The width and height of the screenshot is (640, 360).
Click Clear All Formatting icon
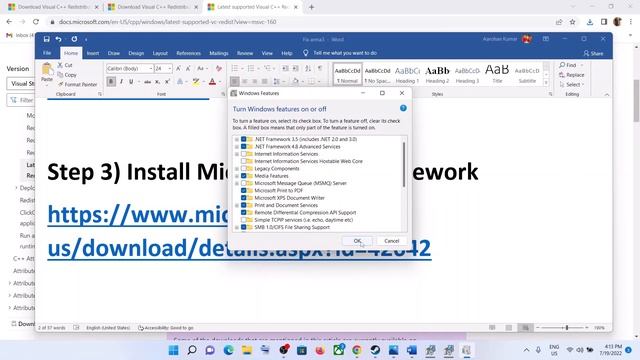219,69
